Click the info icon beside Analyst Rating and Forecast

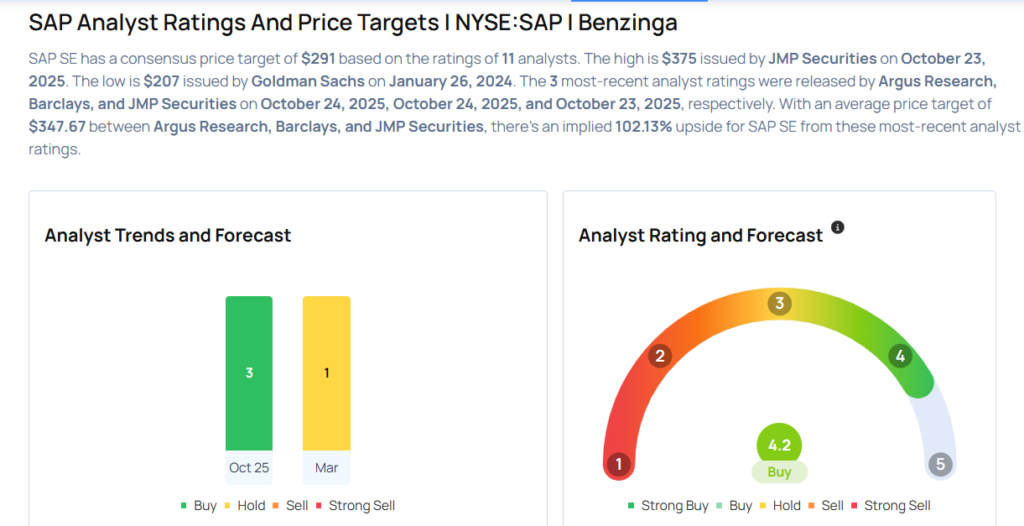click(x=838, y=228)
